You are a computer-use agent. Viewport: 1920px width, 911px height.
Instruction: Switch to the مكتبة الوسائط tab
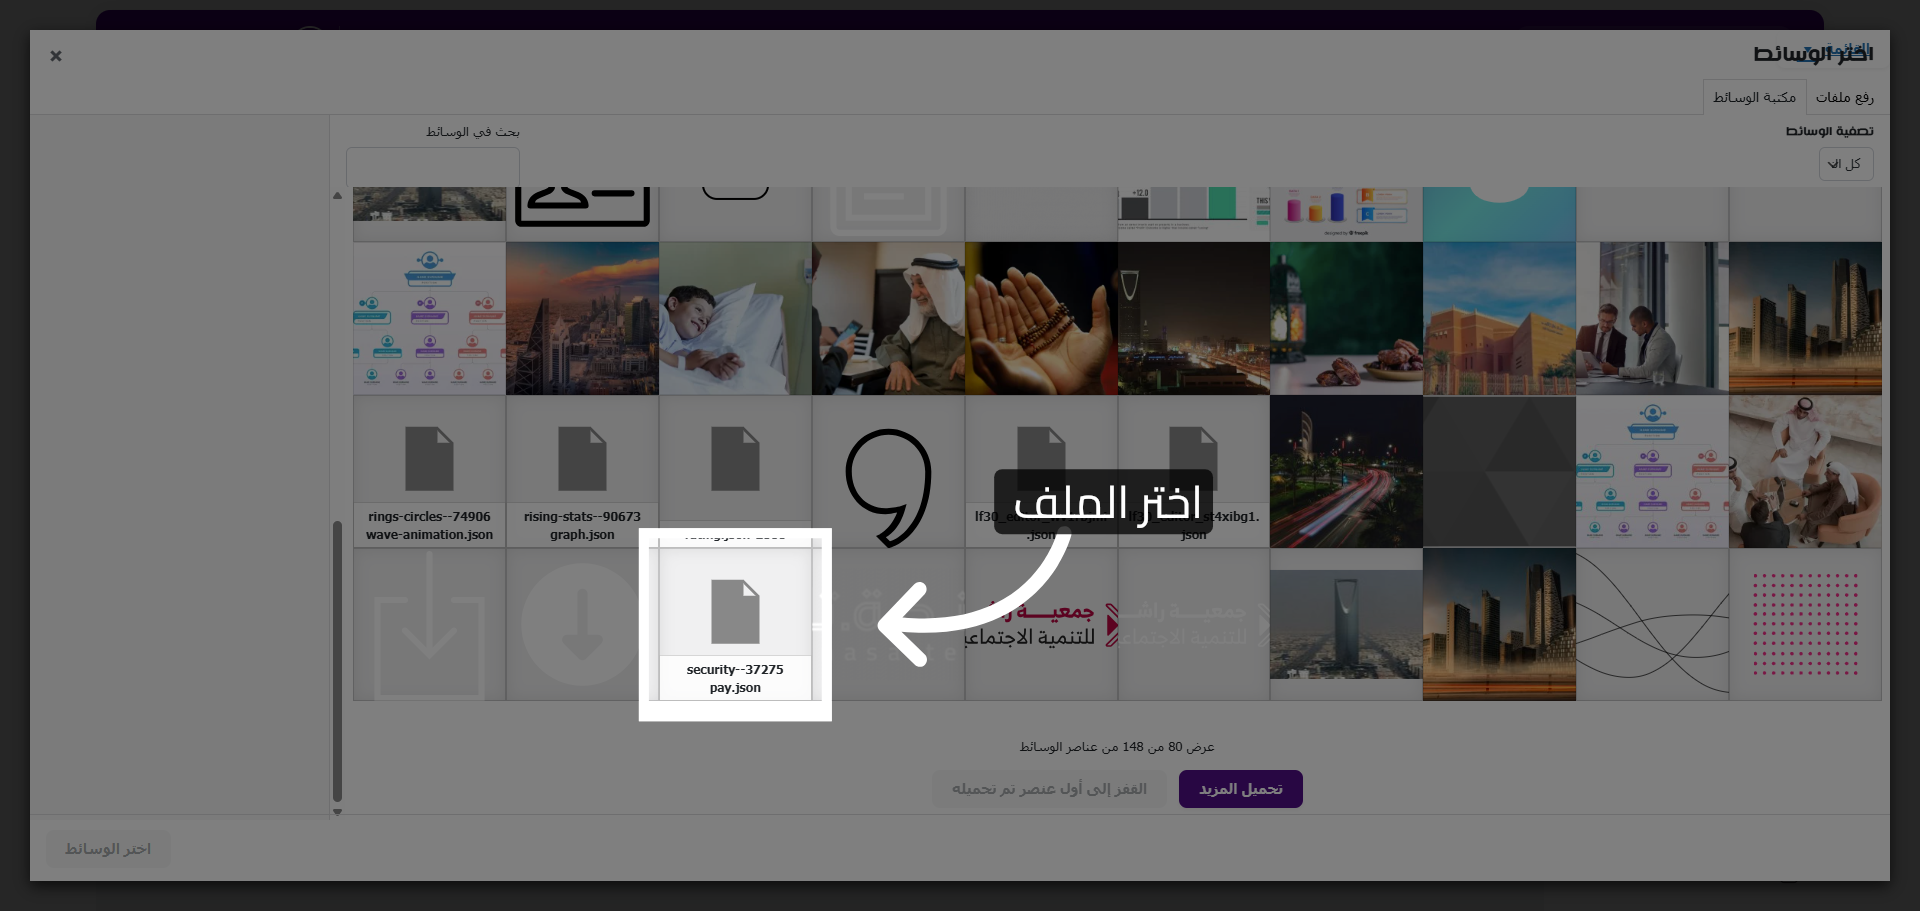(1754, 97)
